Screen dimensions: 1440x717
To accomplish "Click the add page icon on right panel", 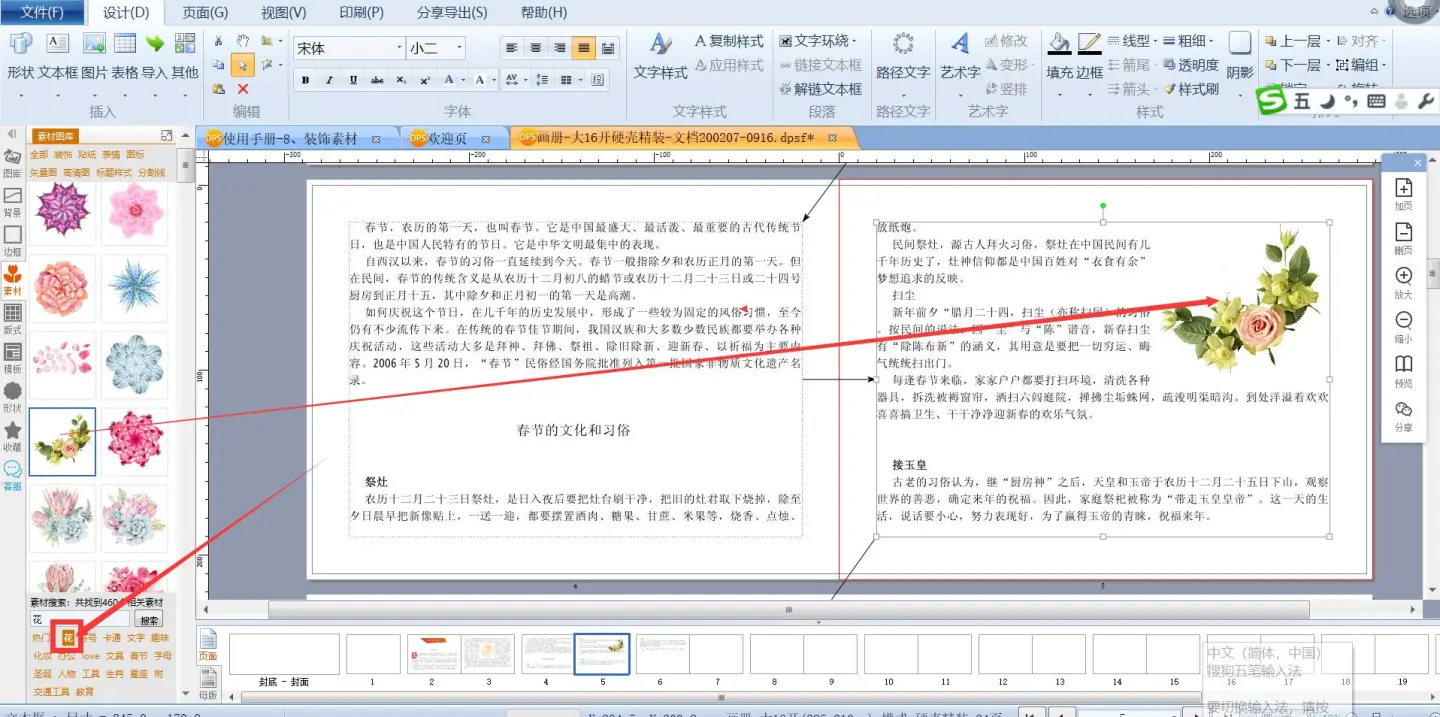I will 1403,194.
